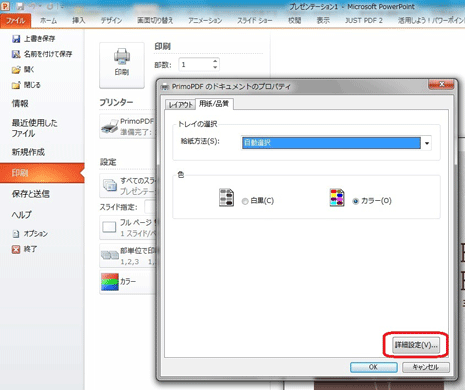This screenshot has height=390, width=465.
Task: Open the スライドショー ribbon tab
Action: tap(255, 21)
